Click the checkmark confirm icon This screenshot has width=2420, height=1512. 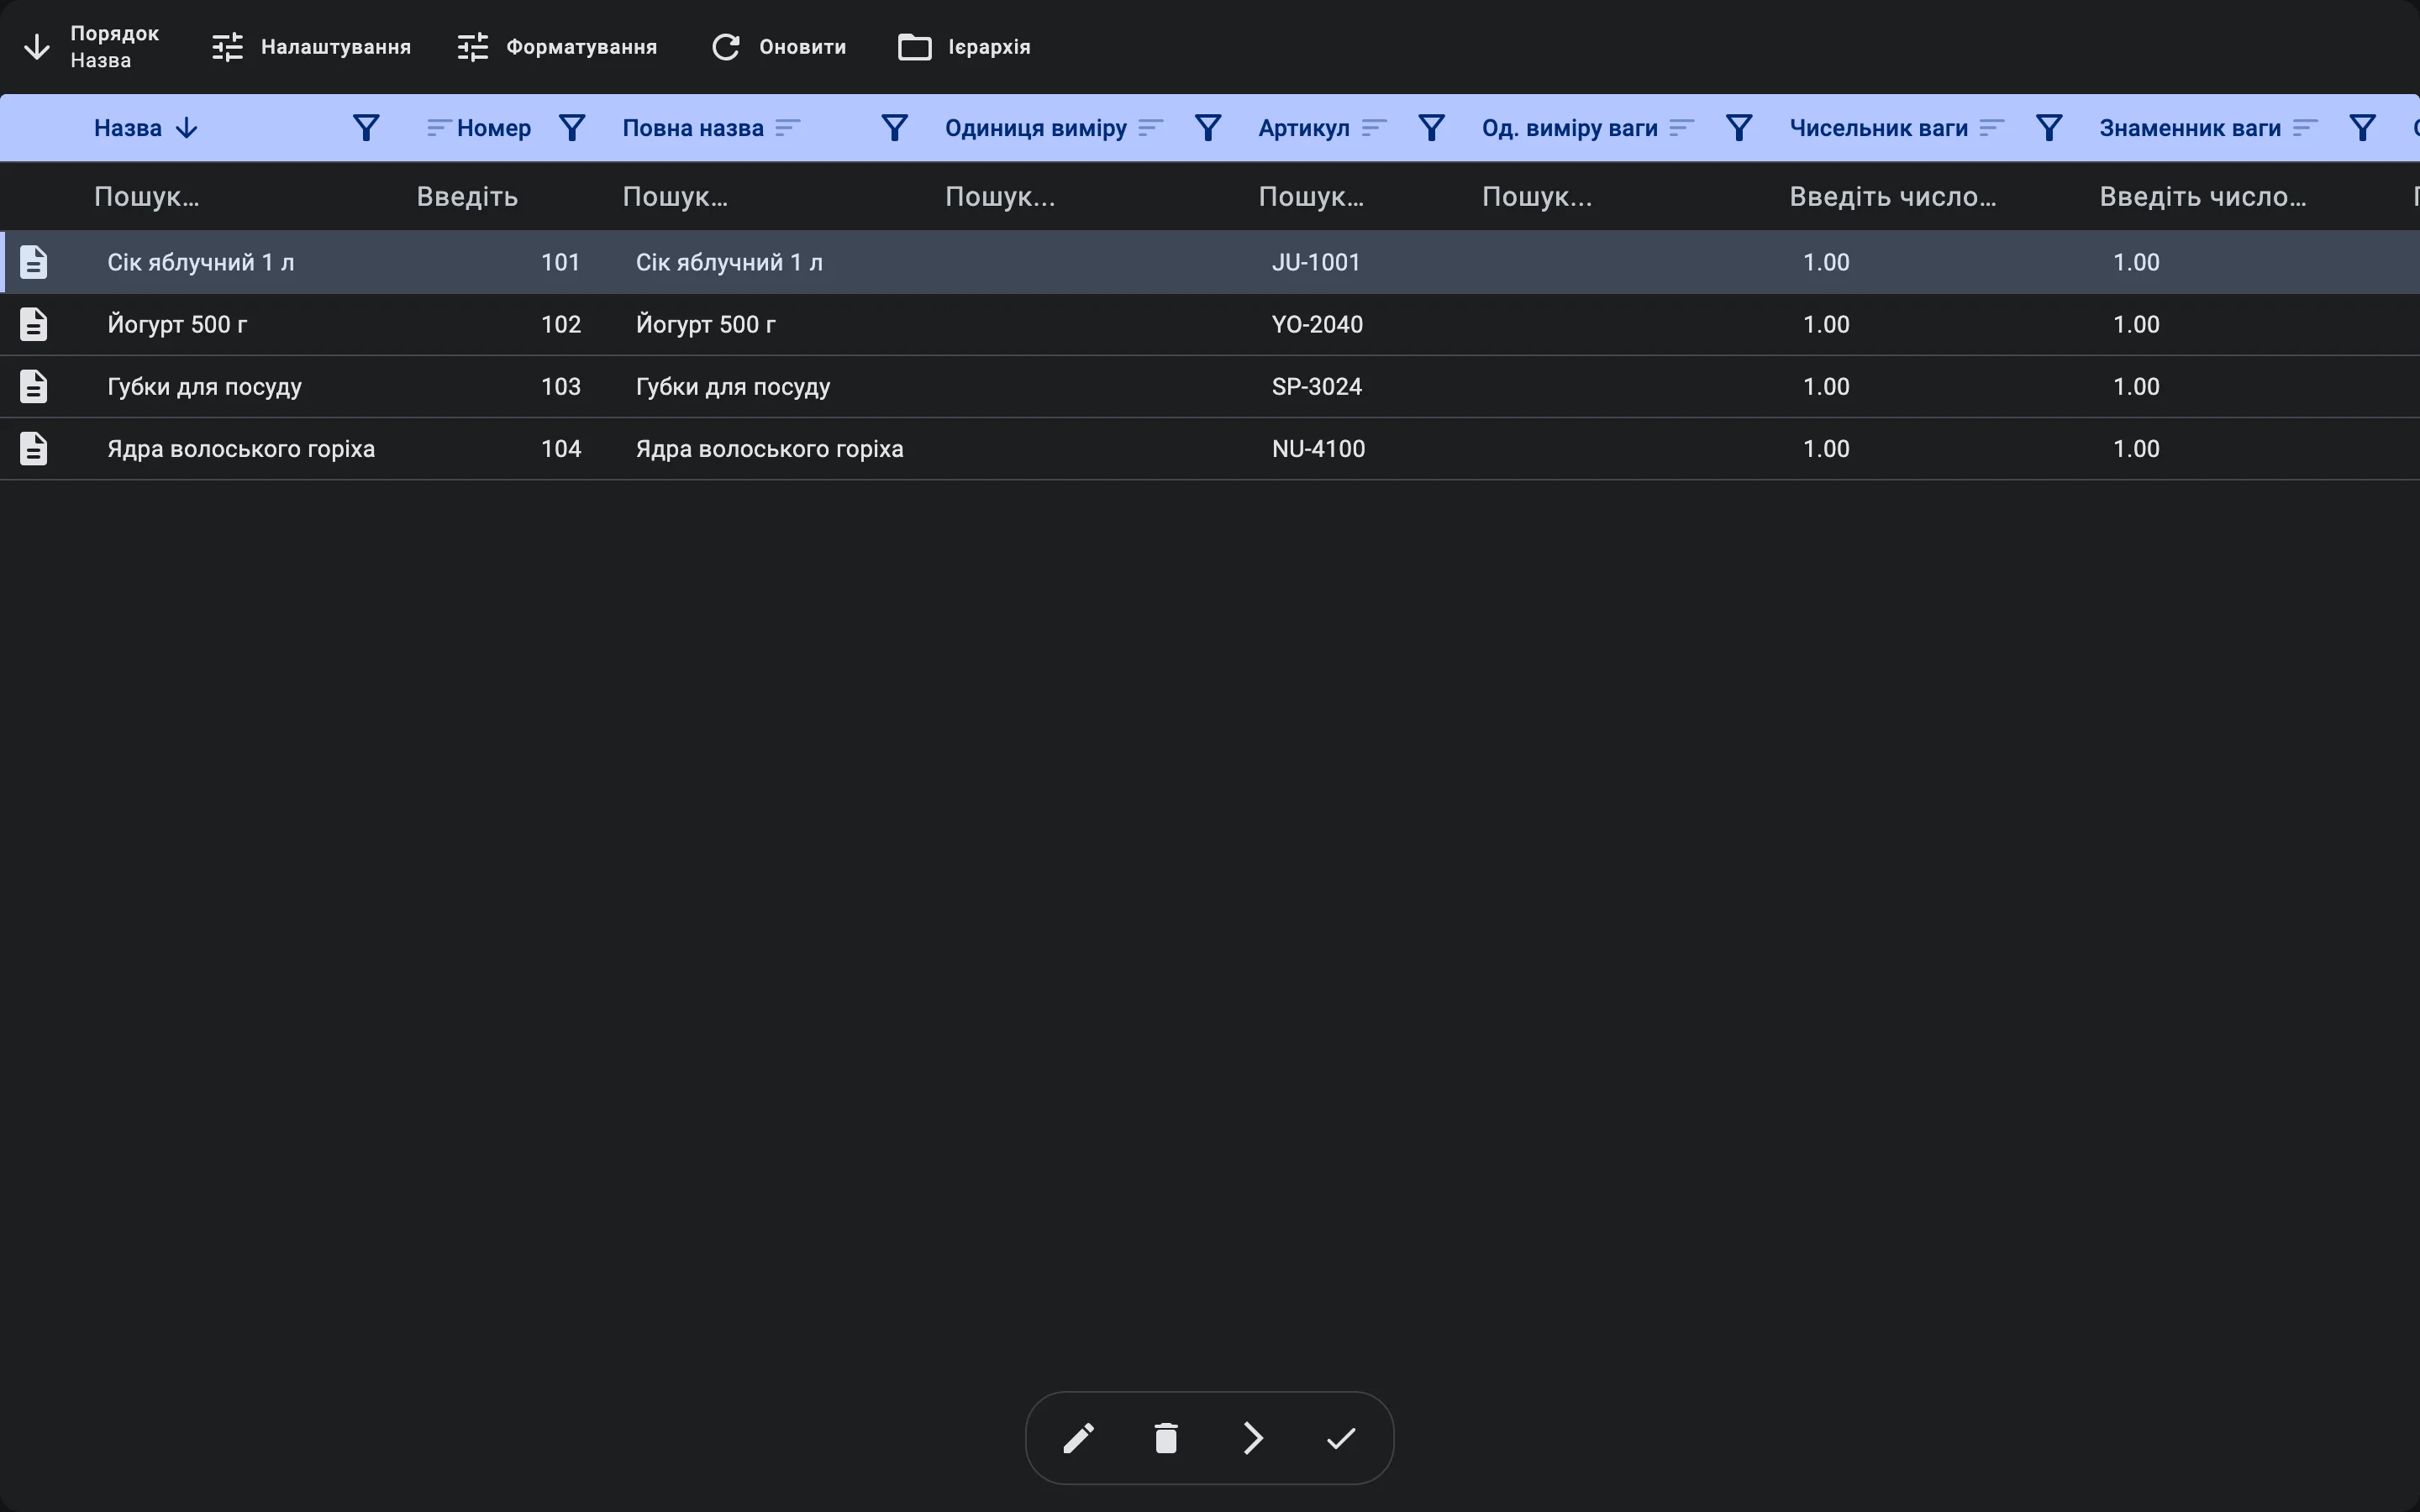coord(1341,1438)
